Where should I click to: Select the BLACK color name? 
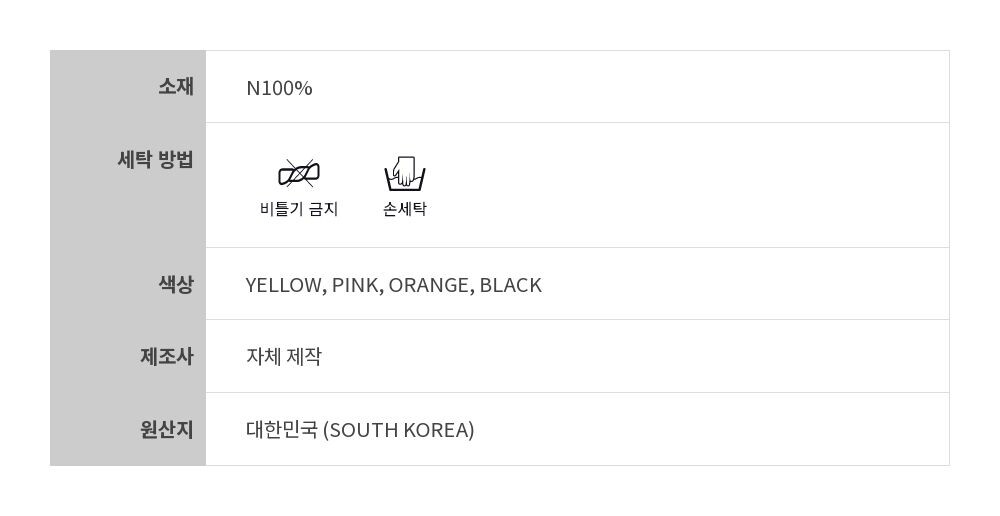point(510,285)
